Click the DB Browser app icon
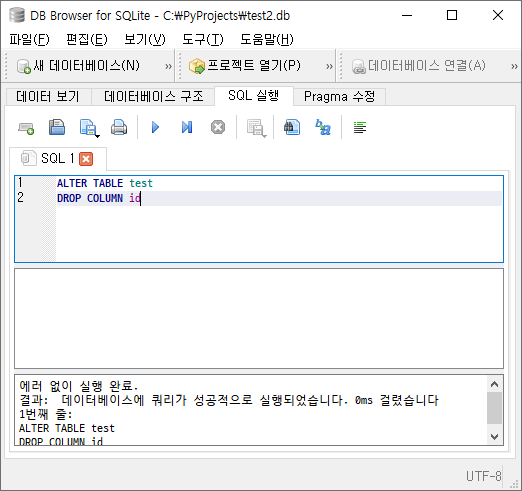This screenshot has width=522, height=491. point(17,15)
